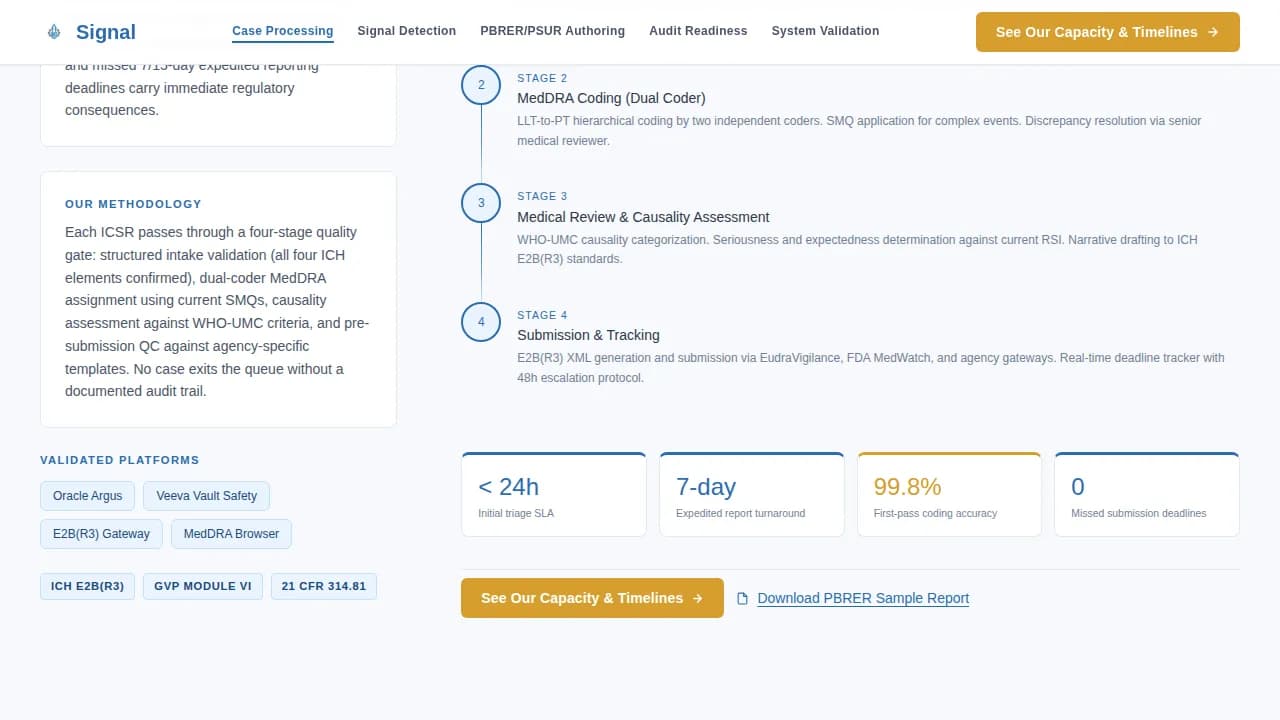Open the Case Processing tab

tap(282, 31)
